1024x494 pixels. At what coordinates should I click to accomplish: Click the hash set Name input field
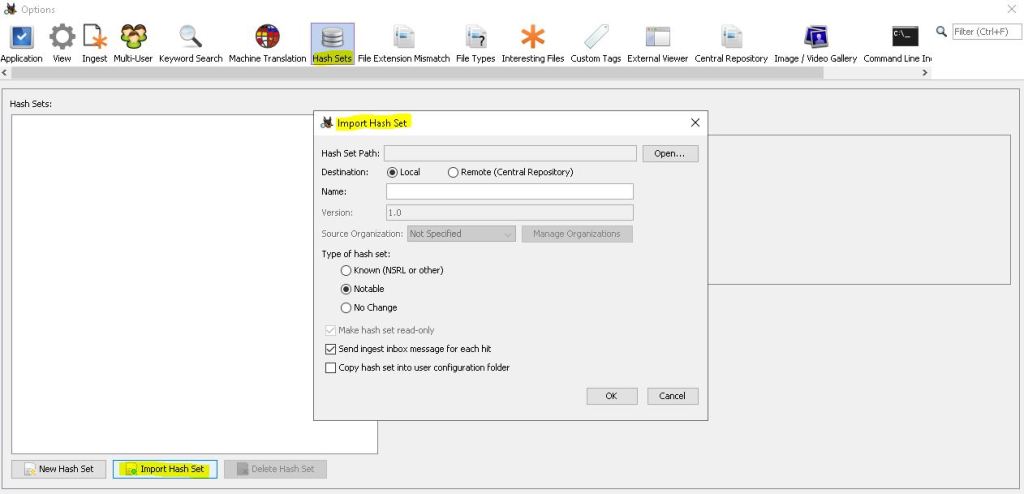(x=509, y=191)
